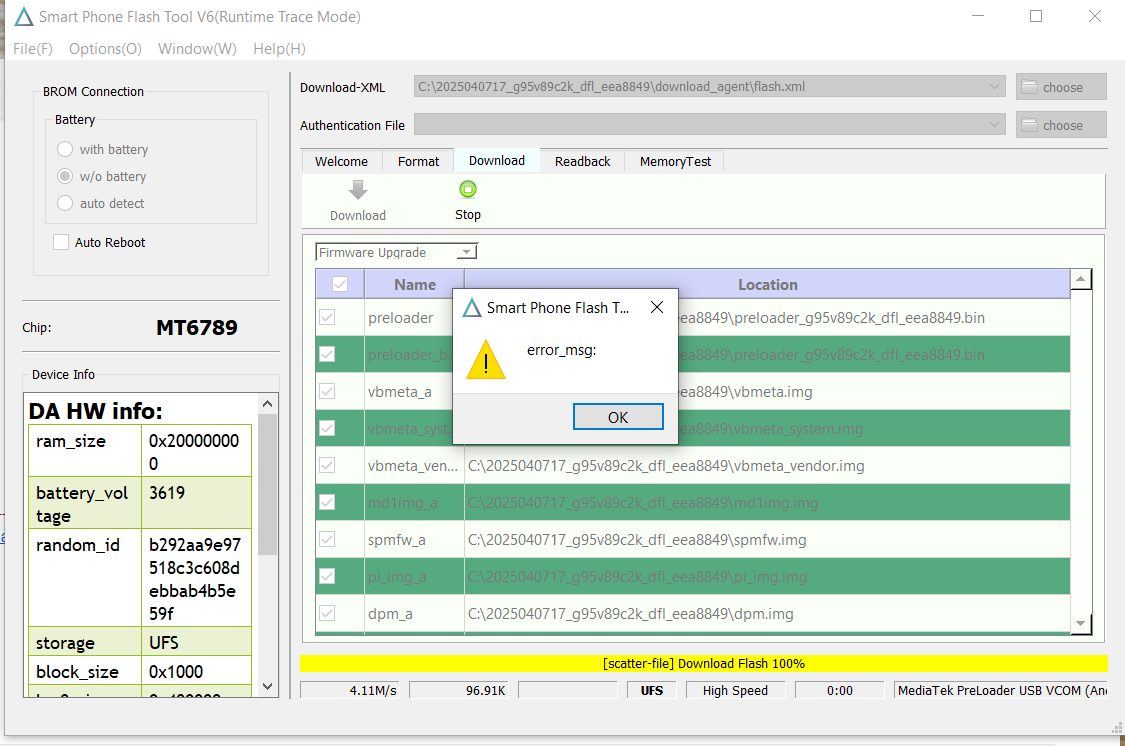Switch to the Download tab

click(x=496, y=161)
